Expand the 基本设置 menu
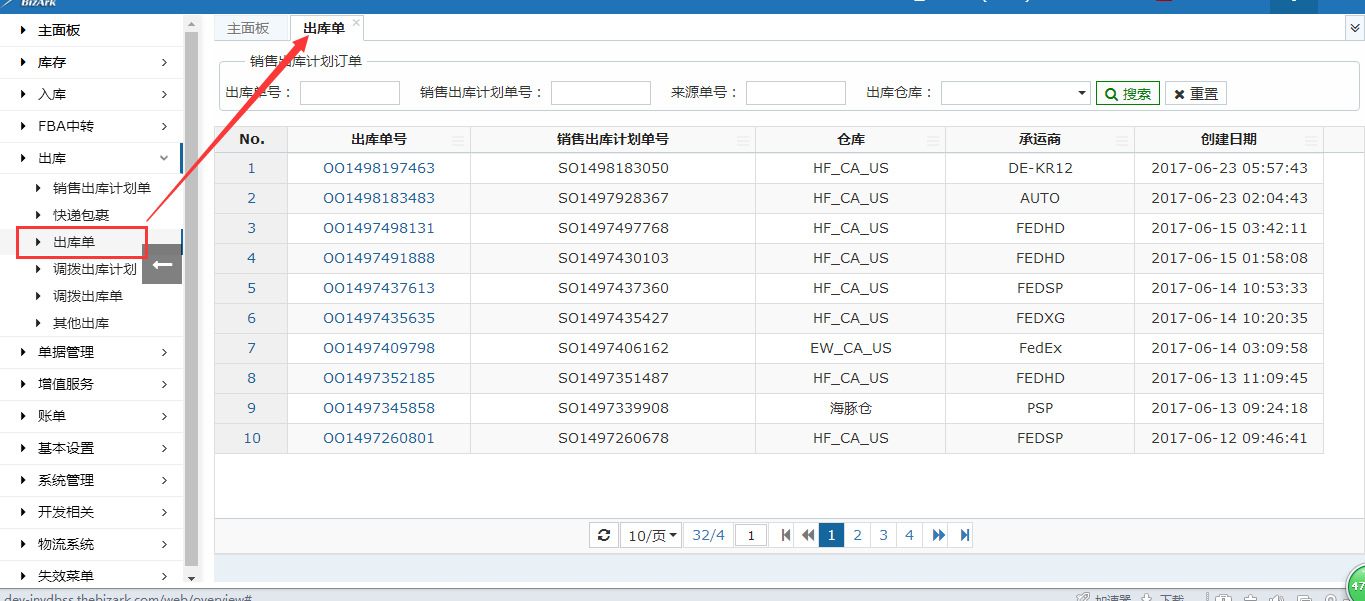Screen dimensions: 1365x601 click(91, 448)
